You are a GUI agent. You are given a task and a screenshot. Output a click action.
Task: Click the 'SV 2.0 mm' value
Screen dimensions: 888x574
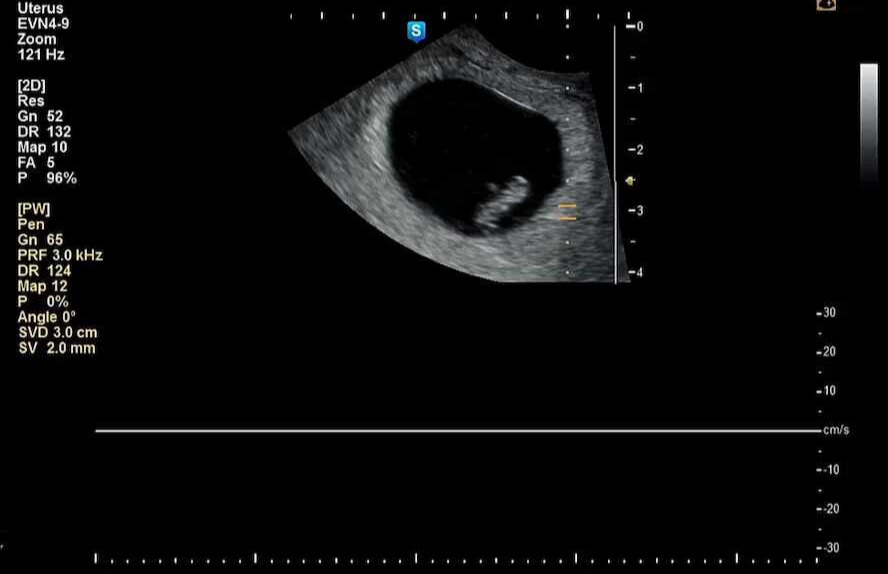click(x=57, y=348)
